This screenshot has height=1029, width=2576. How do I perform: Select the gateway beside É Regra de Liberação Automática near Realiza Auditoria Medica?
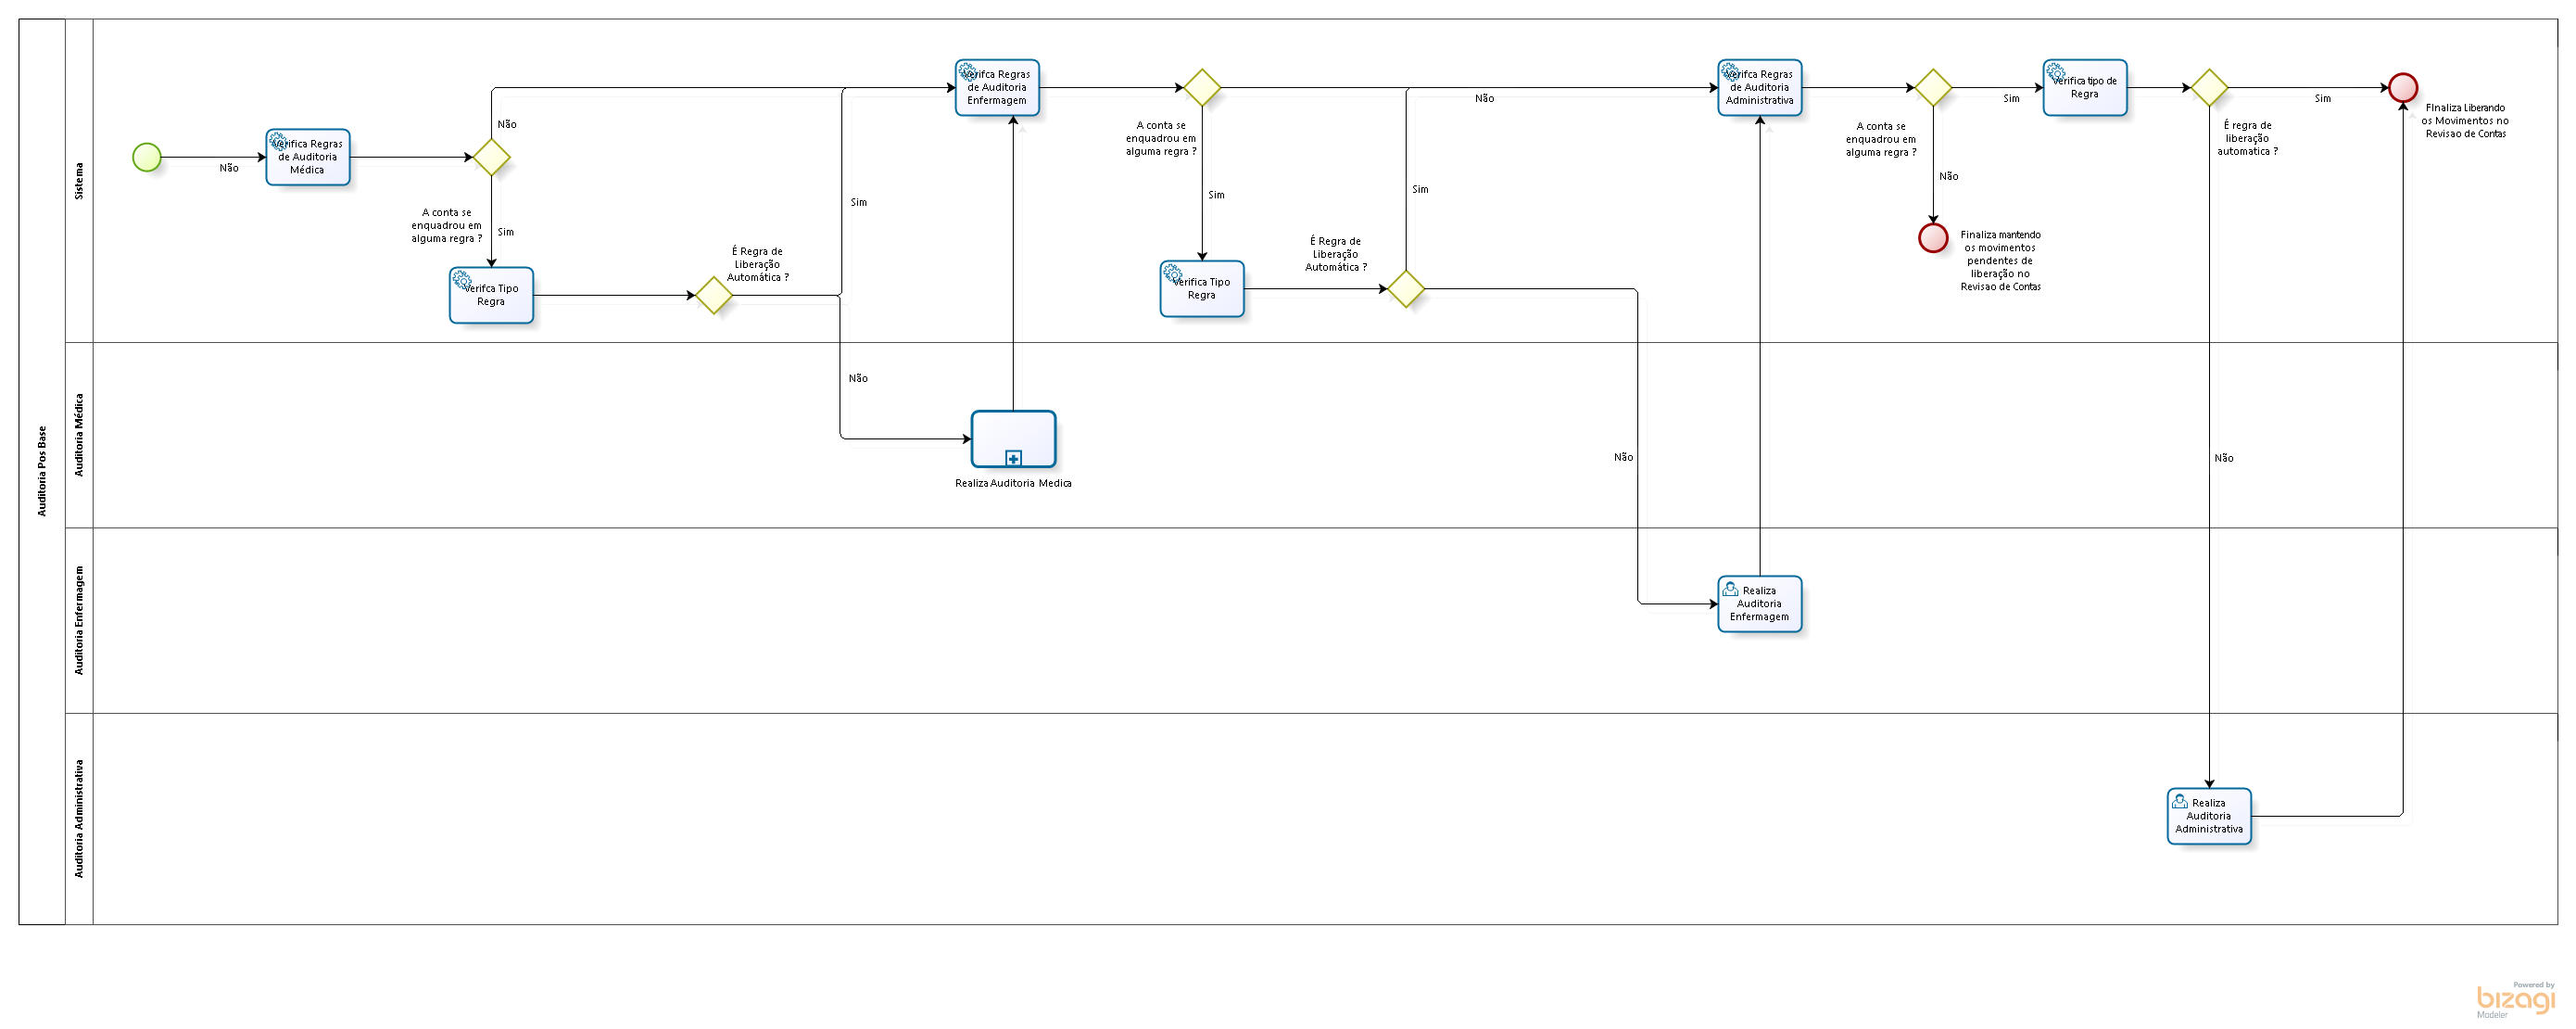point(714,295)
